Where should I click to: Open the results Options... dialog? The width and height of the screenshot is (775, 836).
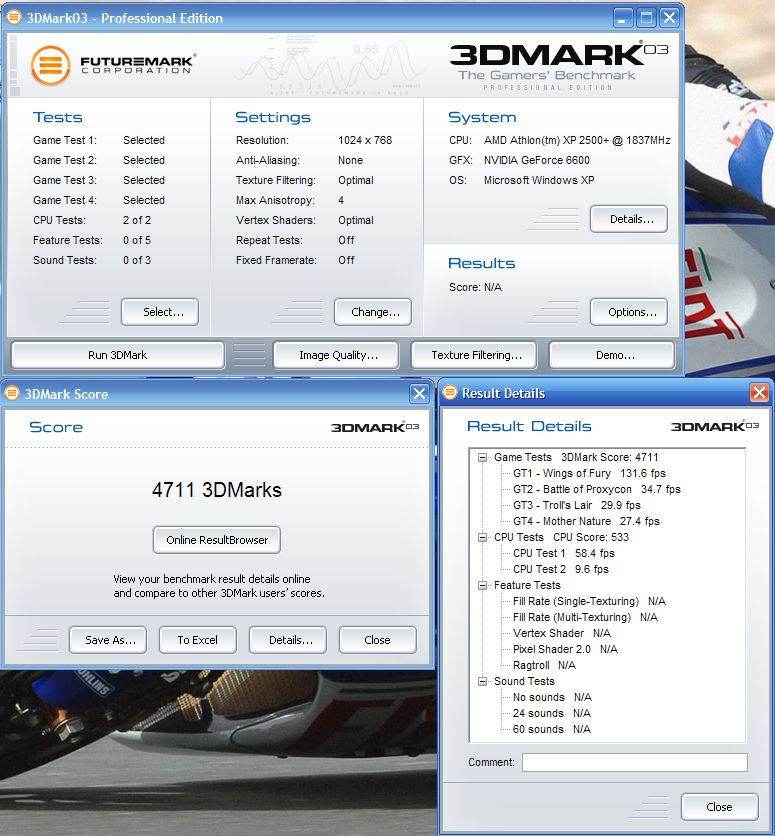pyautogui.click(x=629, y=312)
